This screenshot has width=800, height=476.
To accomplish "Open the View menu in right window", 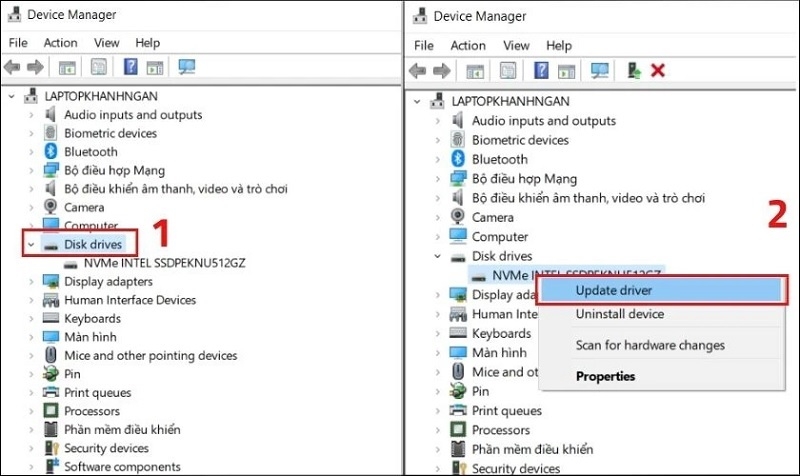I will pyautogui.click(x=516, y=45).
